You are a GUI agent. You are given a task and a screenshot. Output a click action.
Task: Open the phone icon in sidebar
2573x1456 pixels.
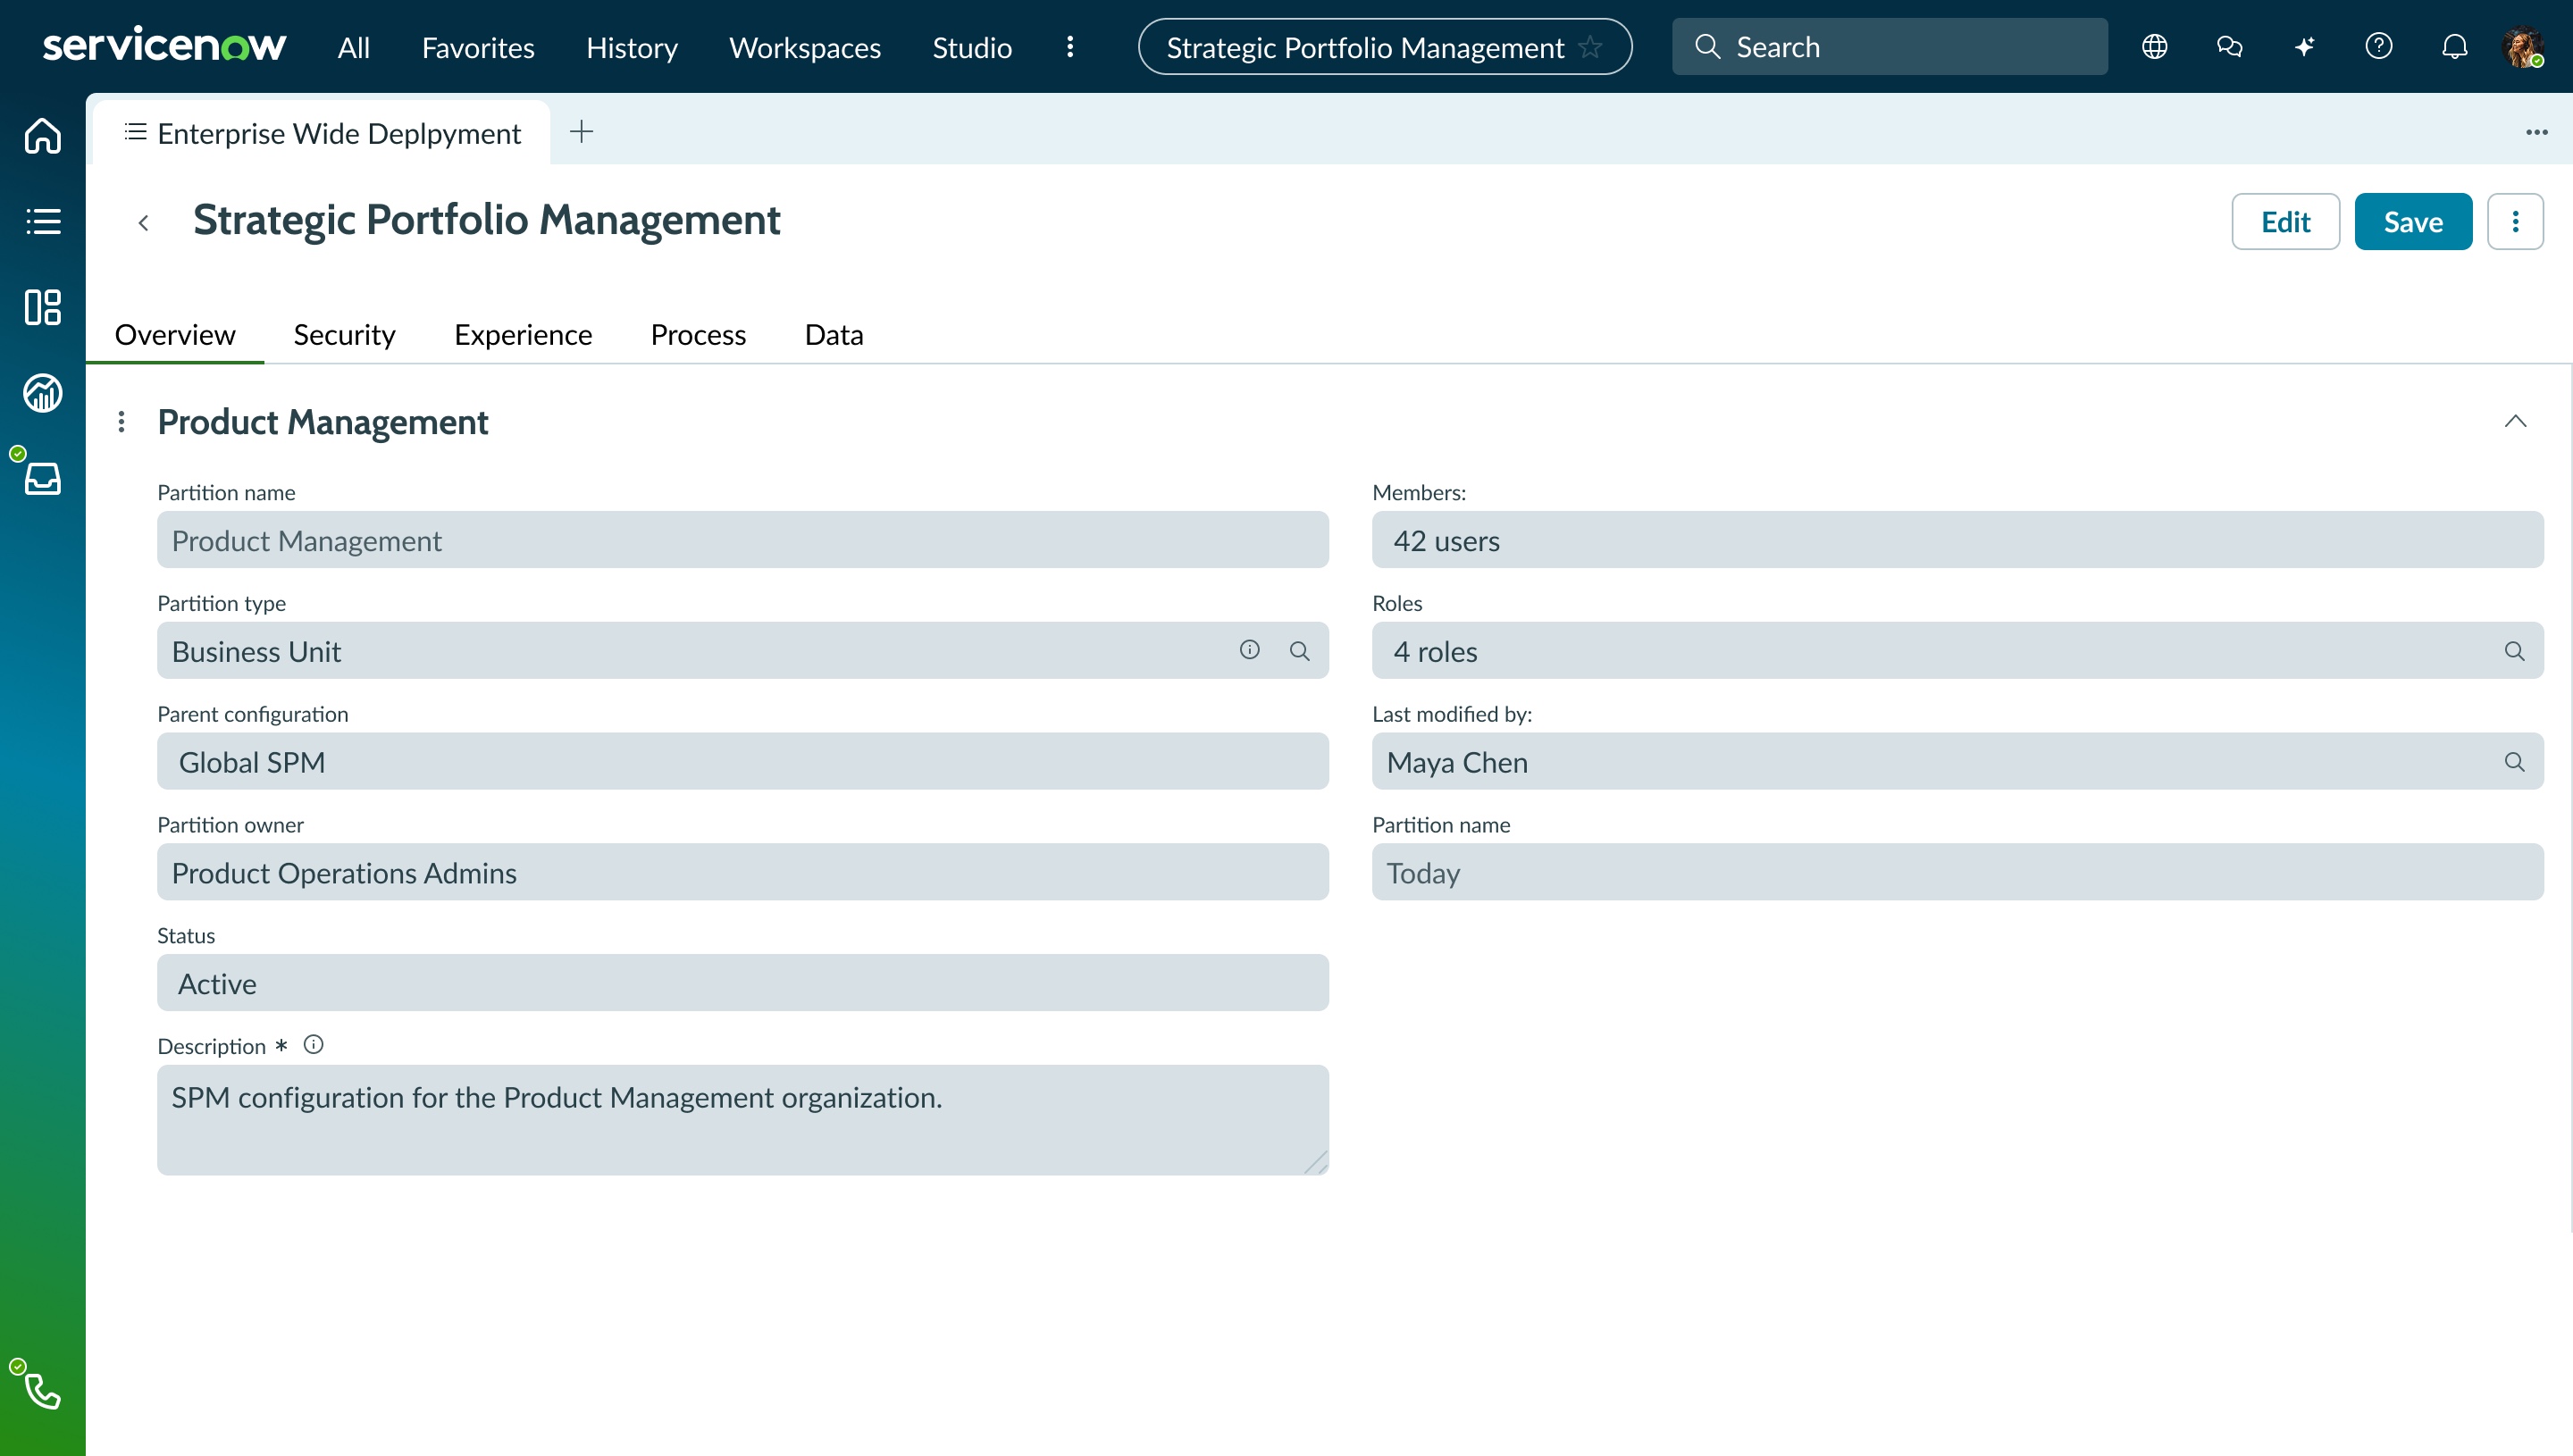pos(42,1391)
